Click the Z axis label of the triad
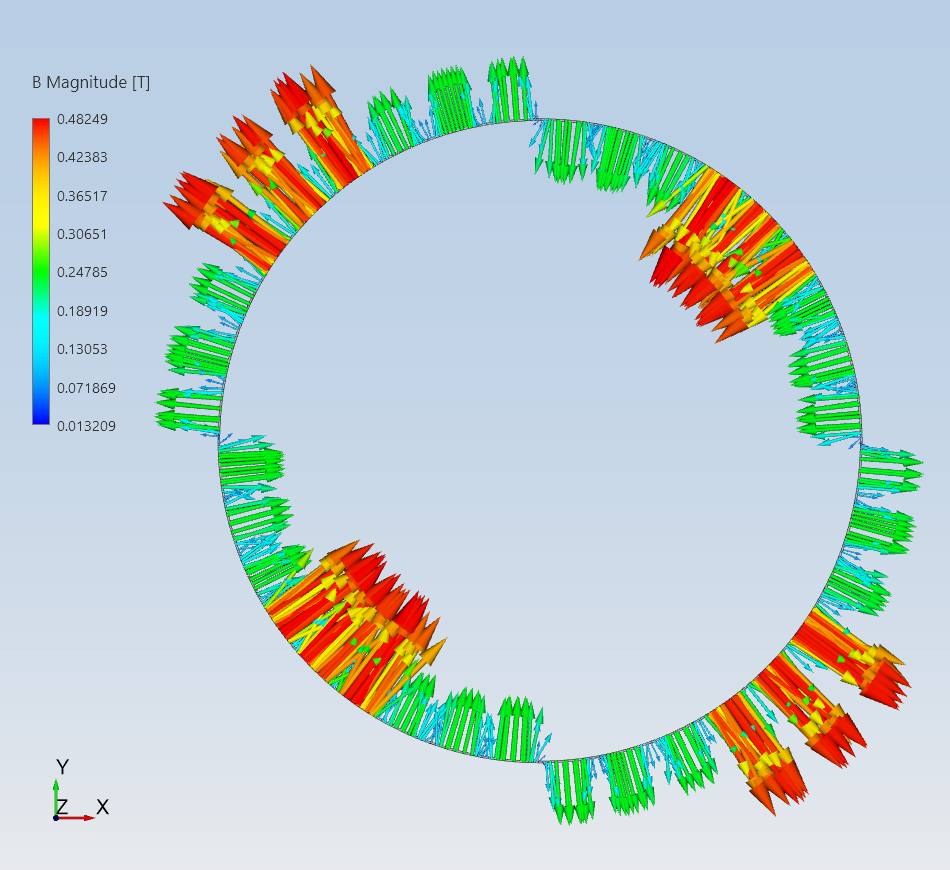The image size is (950, 870). point(61,807)
